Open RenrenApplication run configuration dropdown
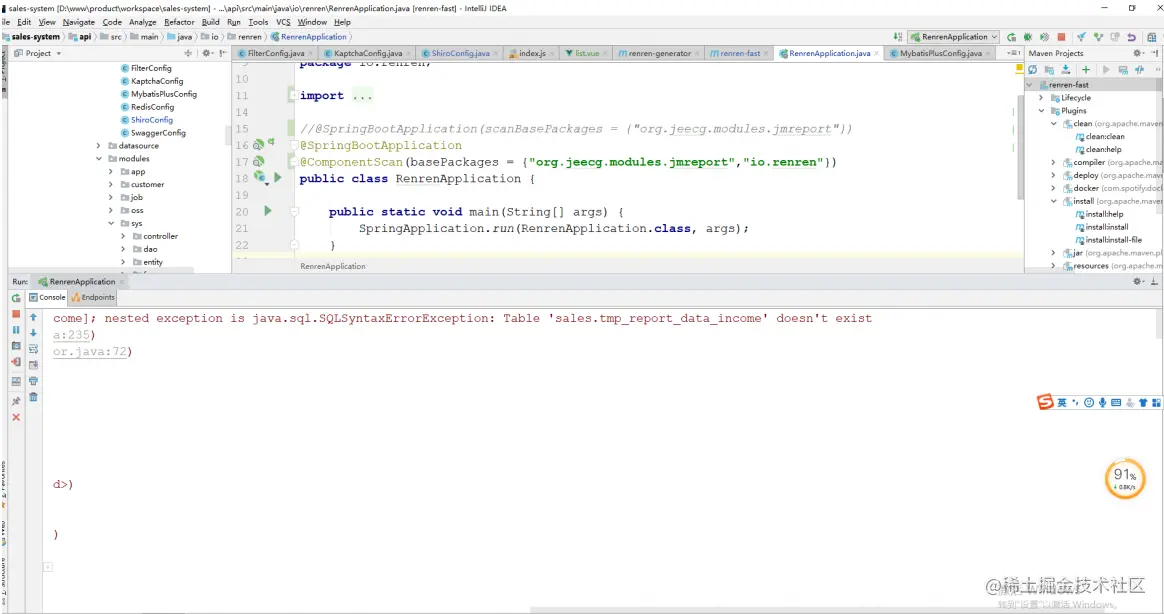The image size is (1164, 614). (954, 37)
